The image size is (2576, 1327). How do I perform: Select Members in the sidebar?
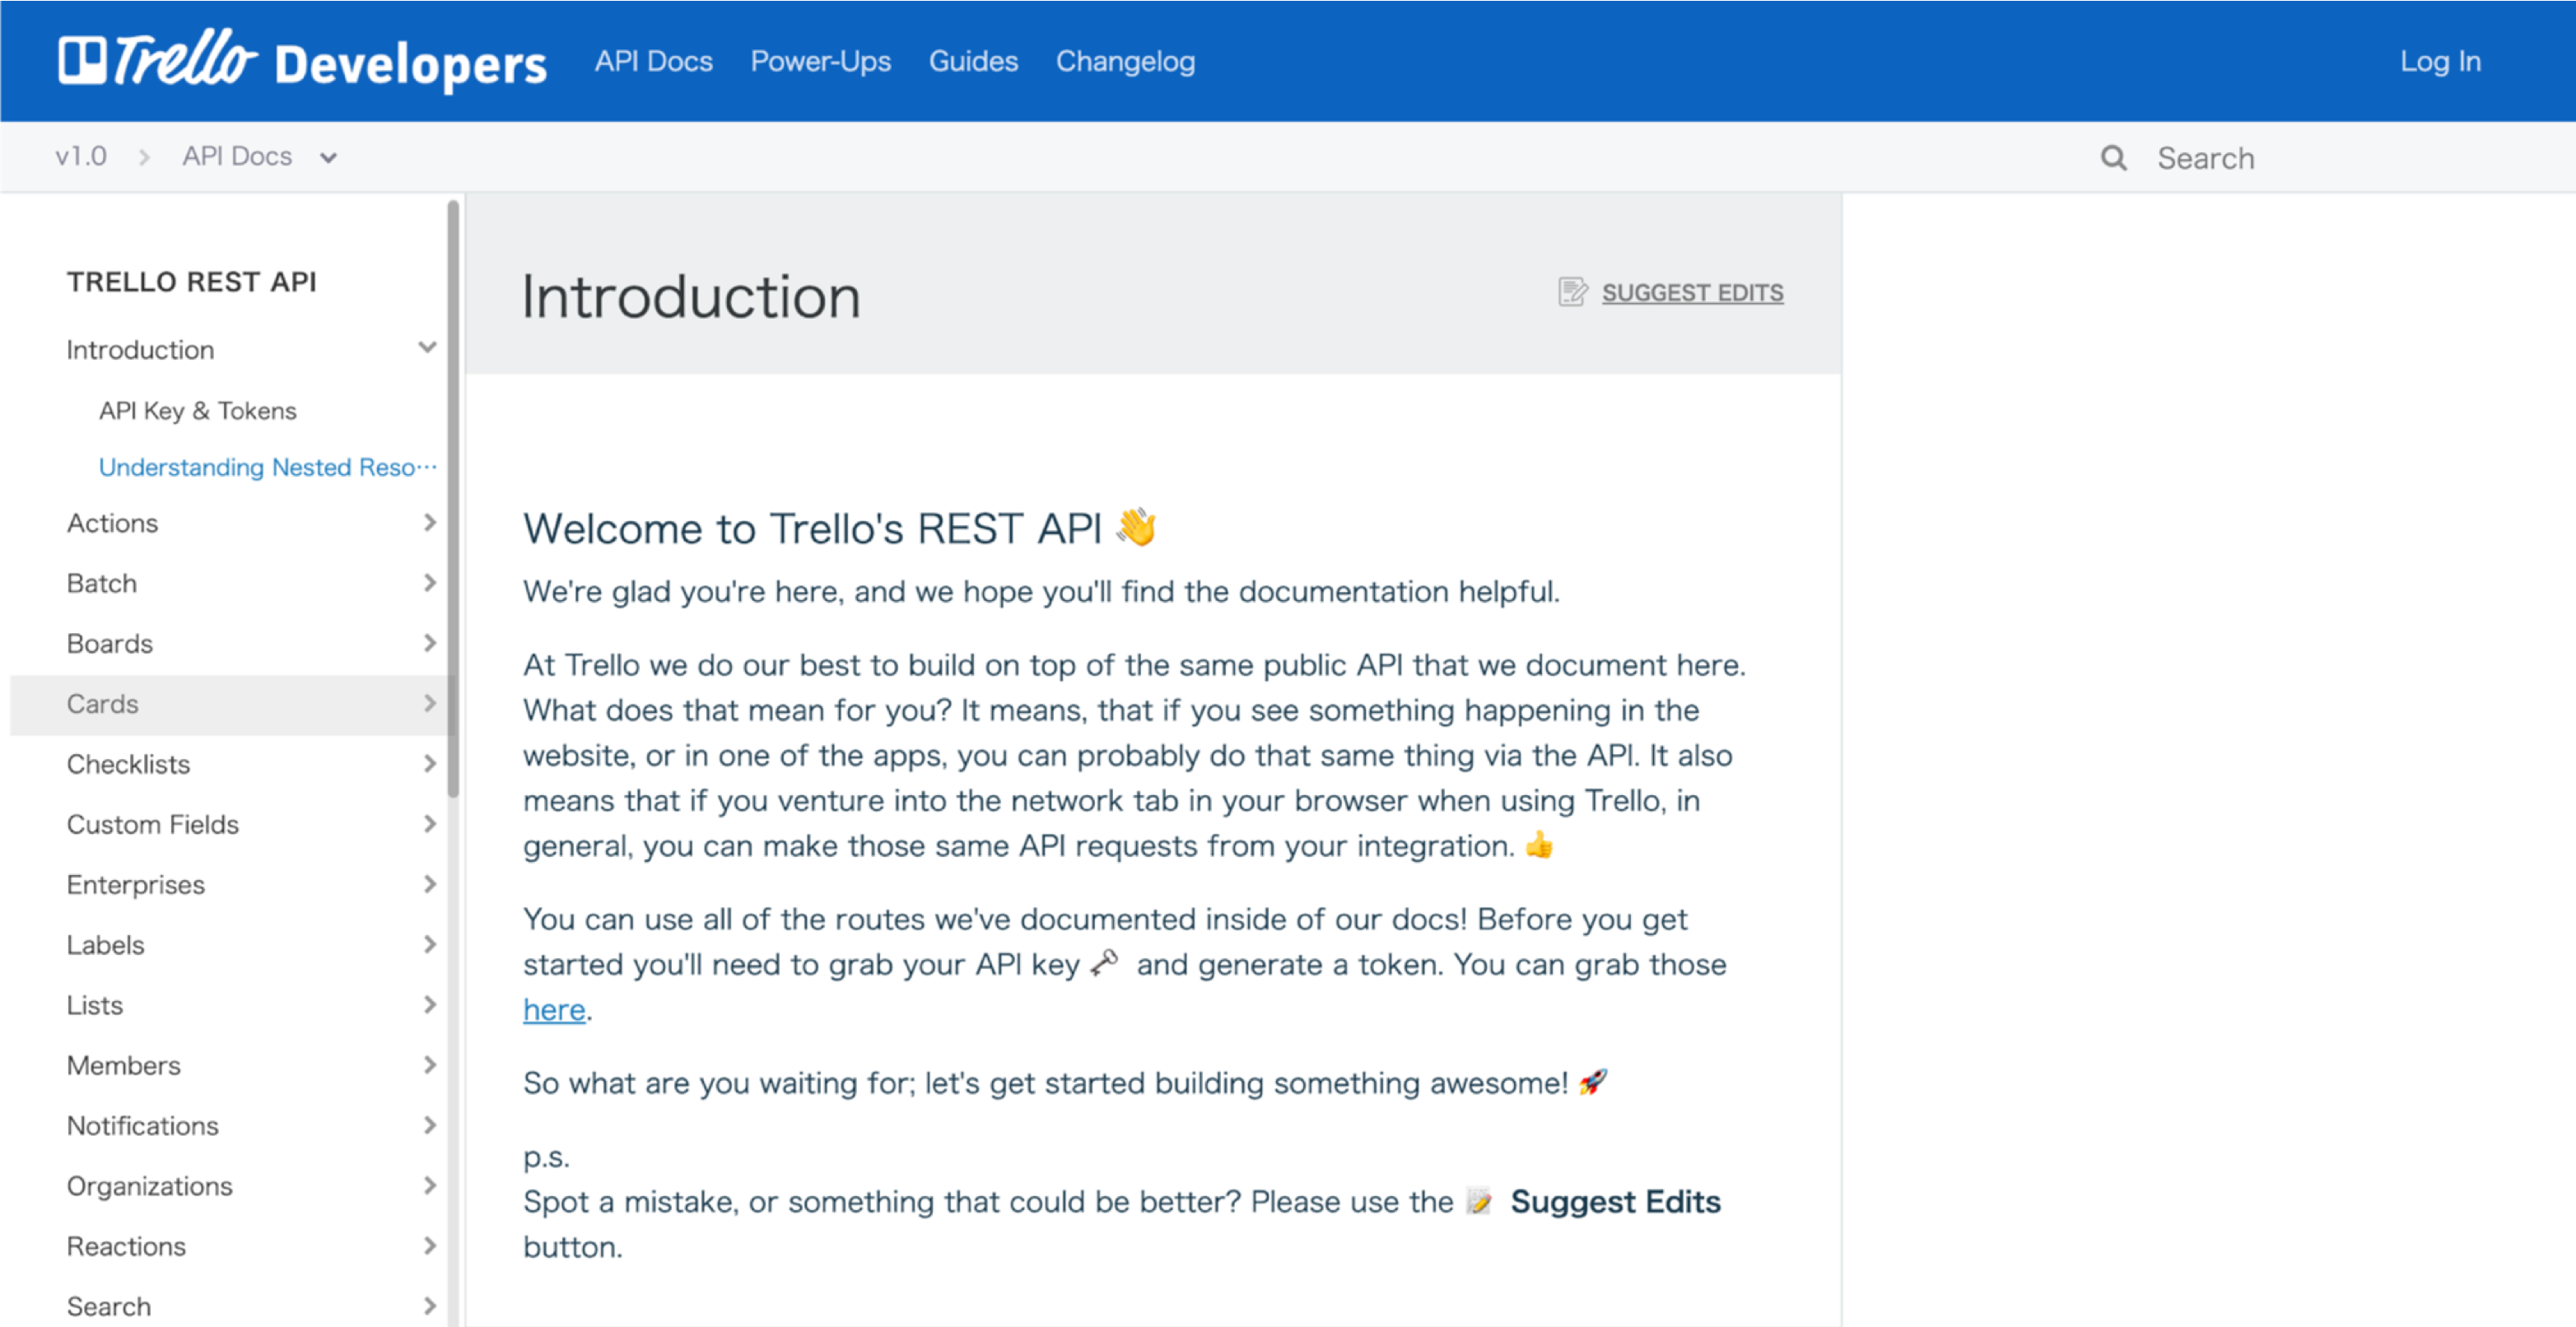pyautogui.click(x=123, y=1065)
